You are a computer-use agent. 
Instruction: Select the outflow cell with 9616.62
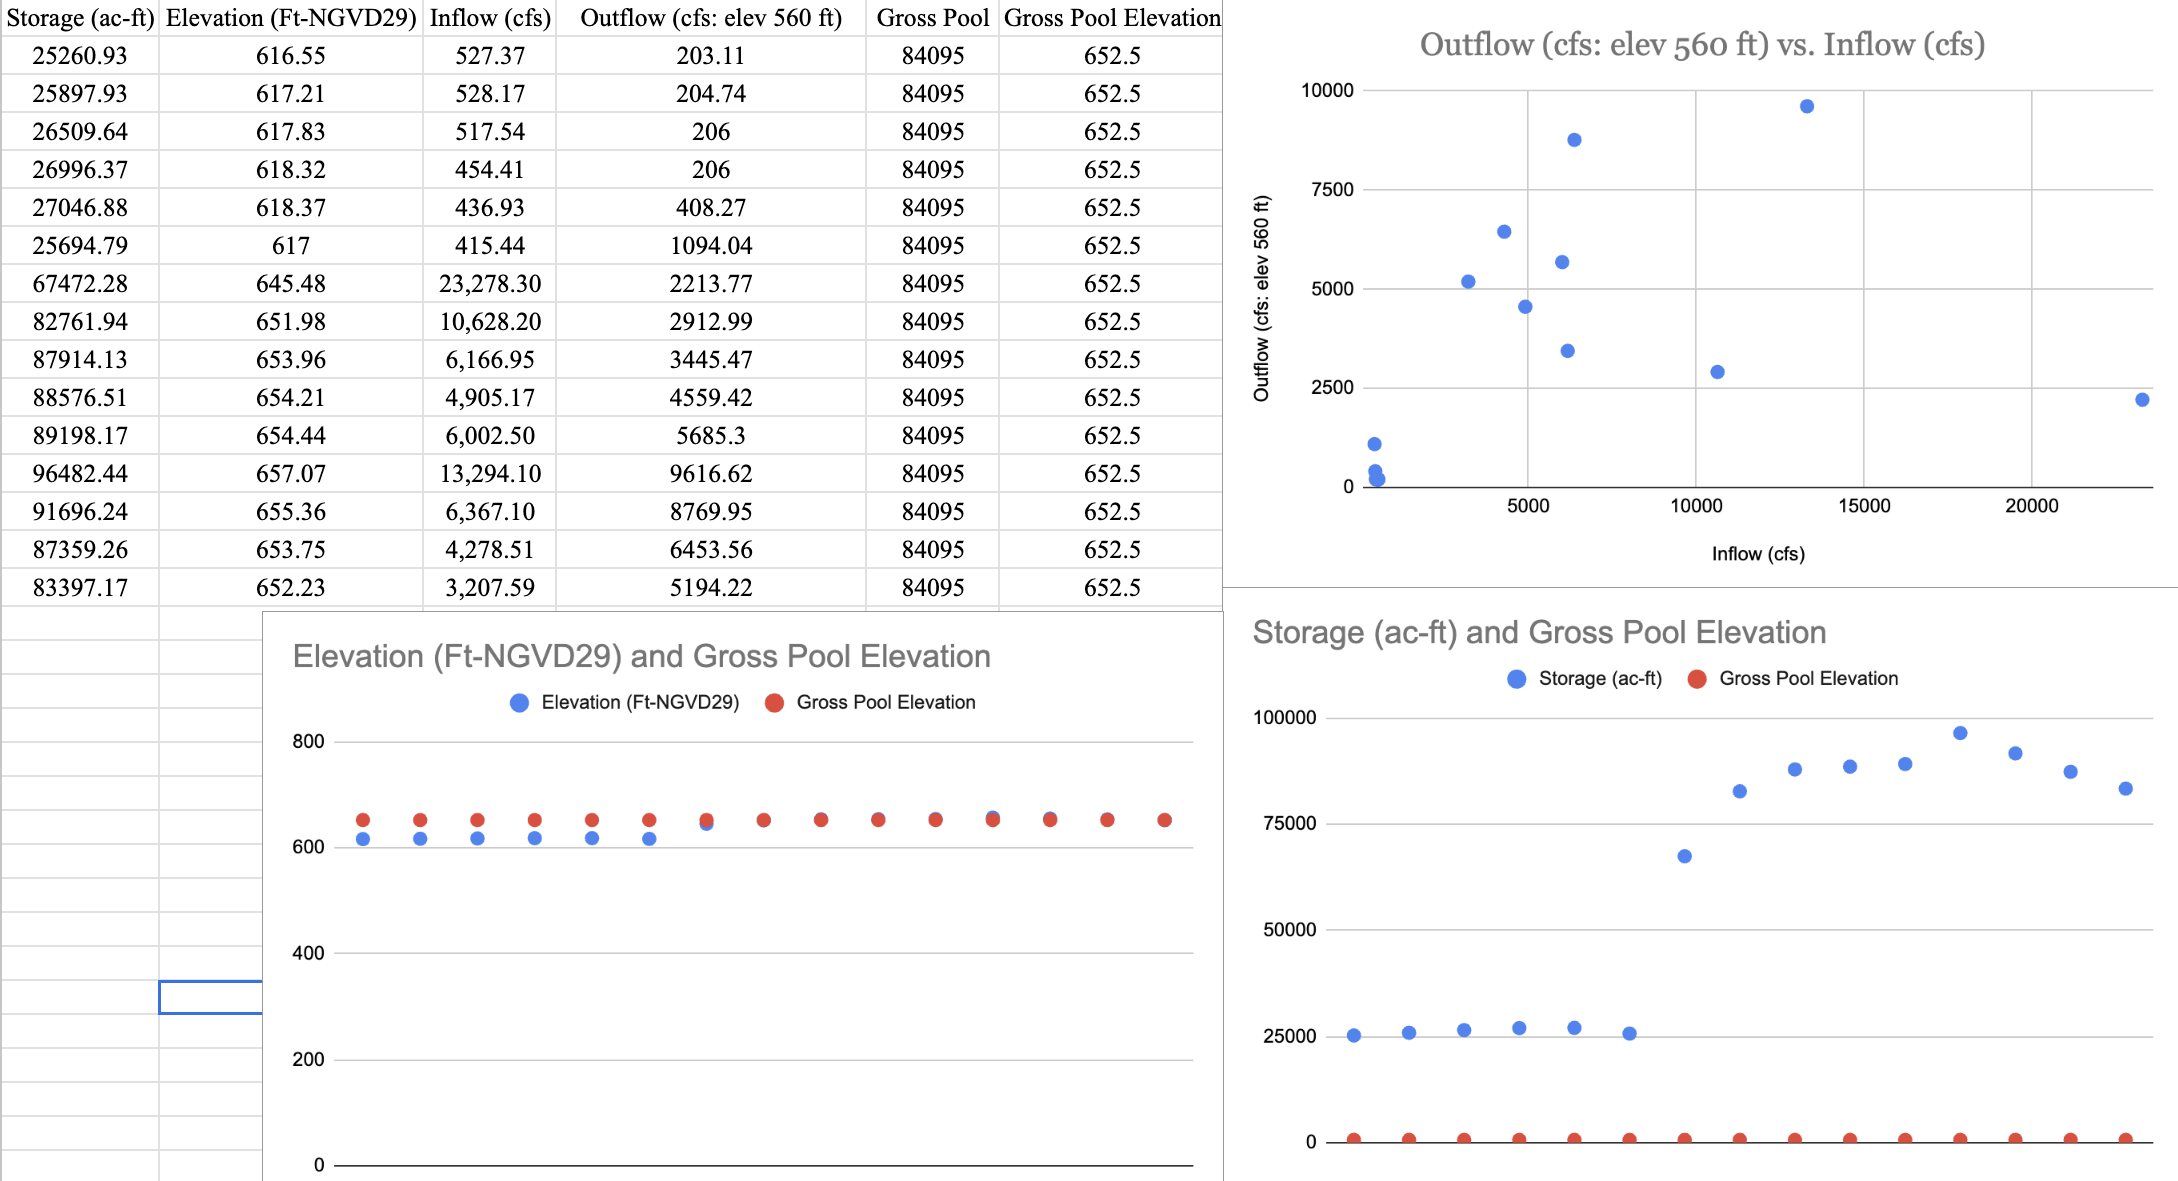point(710,474)
